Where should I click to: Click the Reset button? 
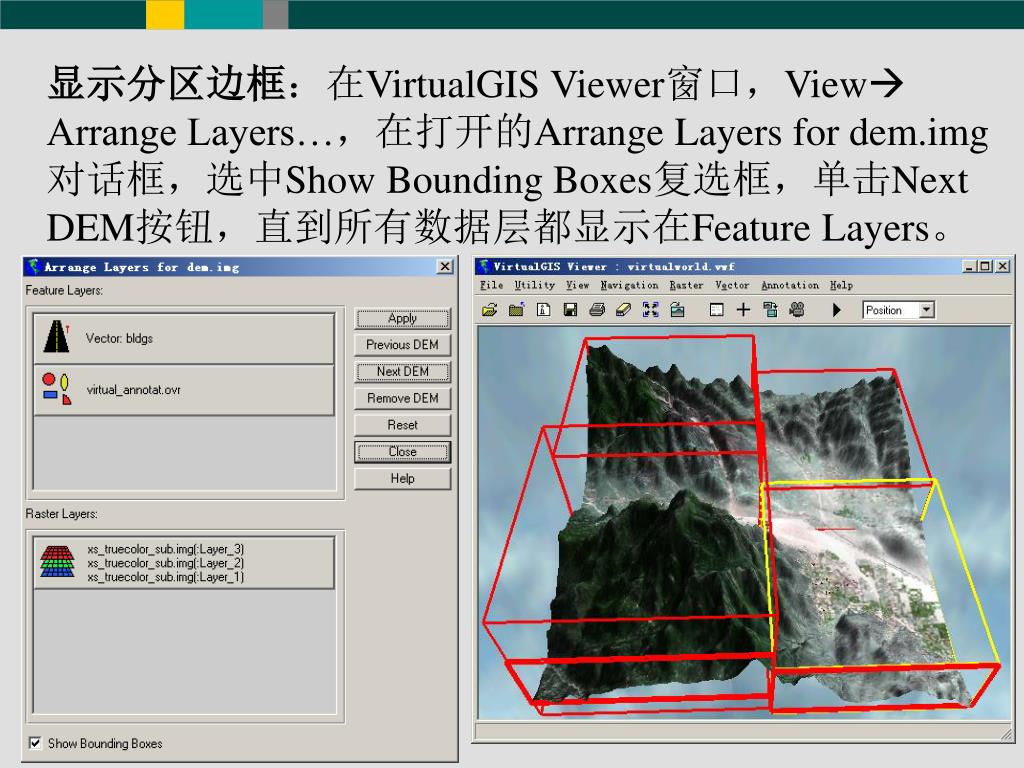[402, 425]
